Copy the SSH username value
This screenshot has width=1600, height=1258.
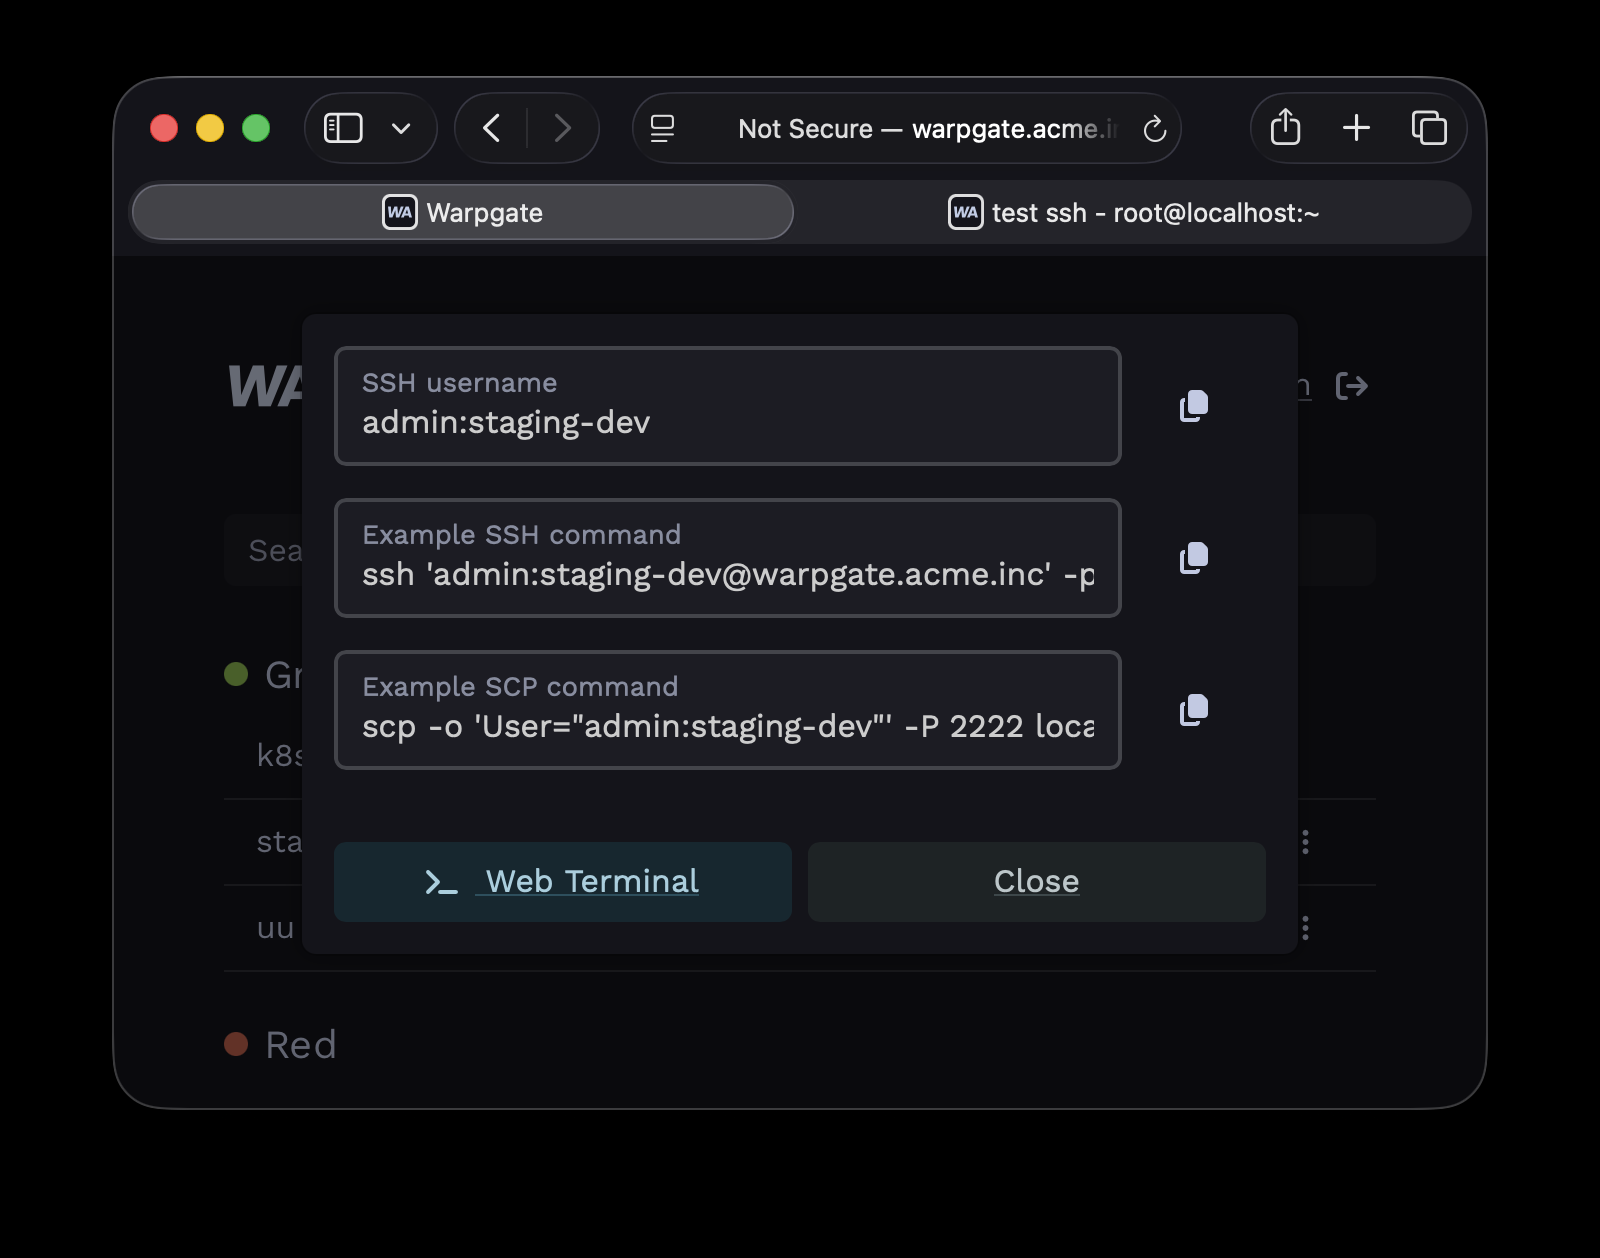point(1194,406)
